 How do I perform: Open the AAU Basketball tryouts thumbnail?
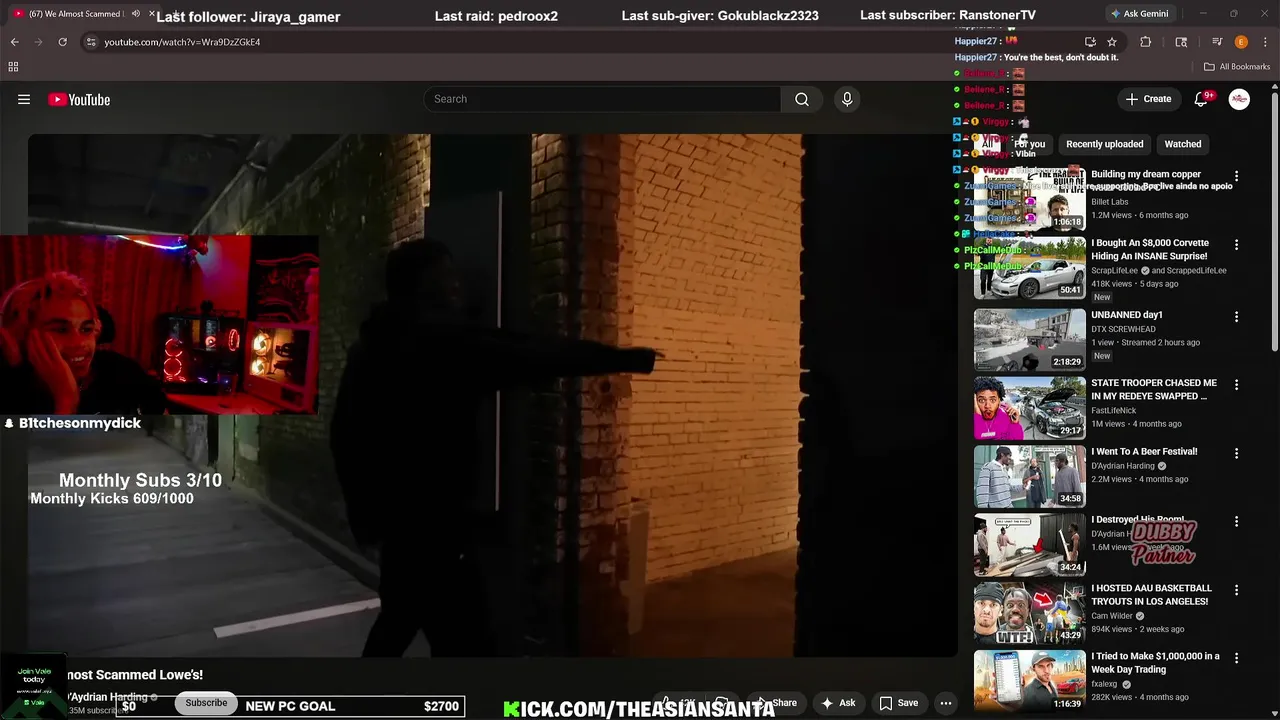click(x=1029, y=613)
